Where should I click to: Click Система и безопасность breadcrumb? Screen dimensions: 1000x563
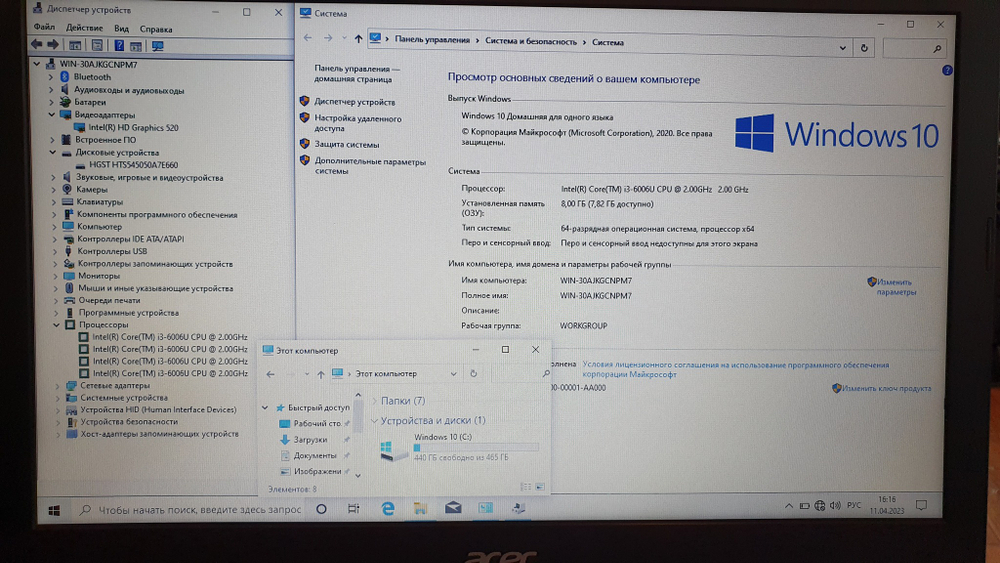(531, 41)
